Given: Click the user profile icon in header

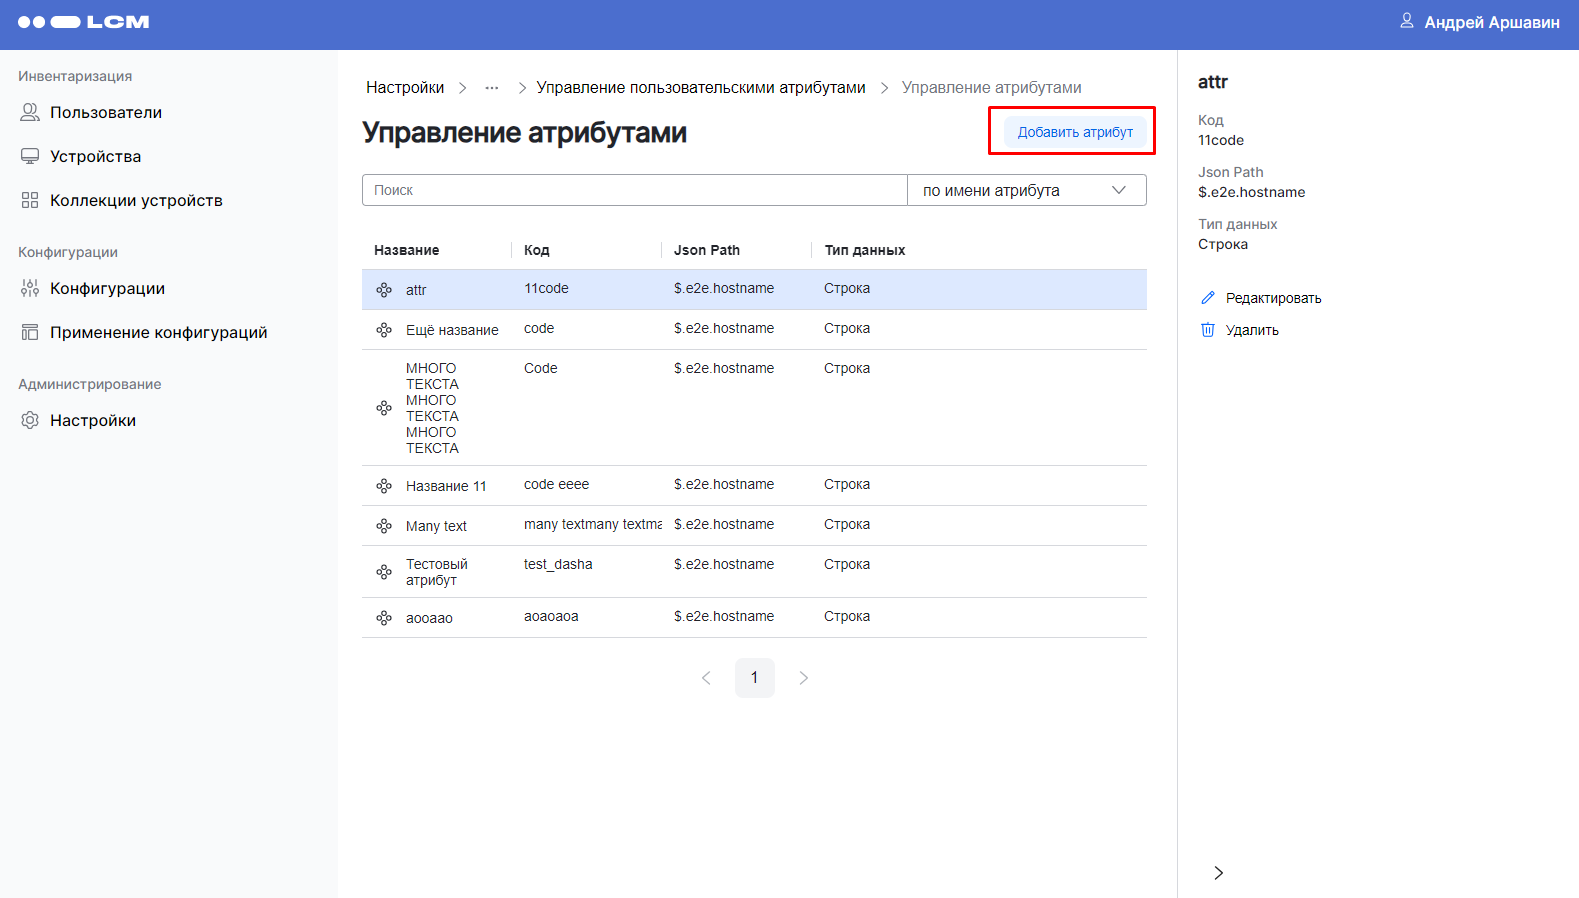Looking at the screenshot, I should [1406, 21].
